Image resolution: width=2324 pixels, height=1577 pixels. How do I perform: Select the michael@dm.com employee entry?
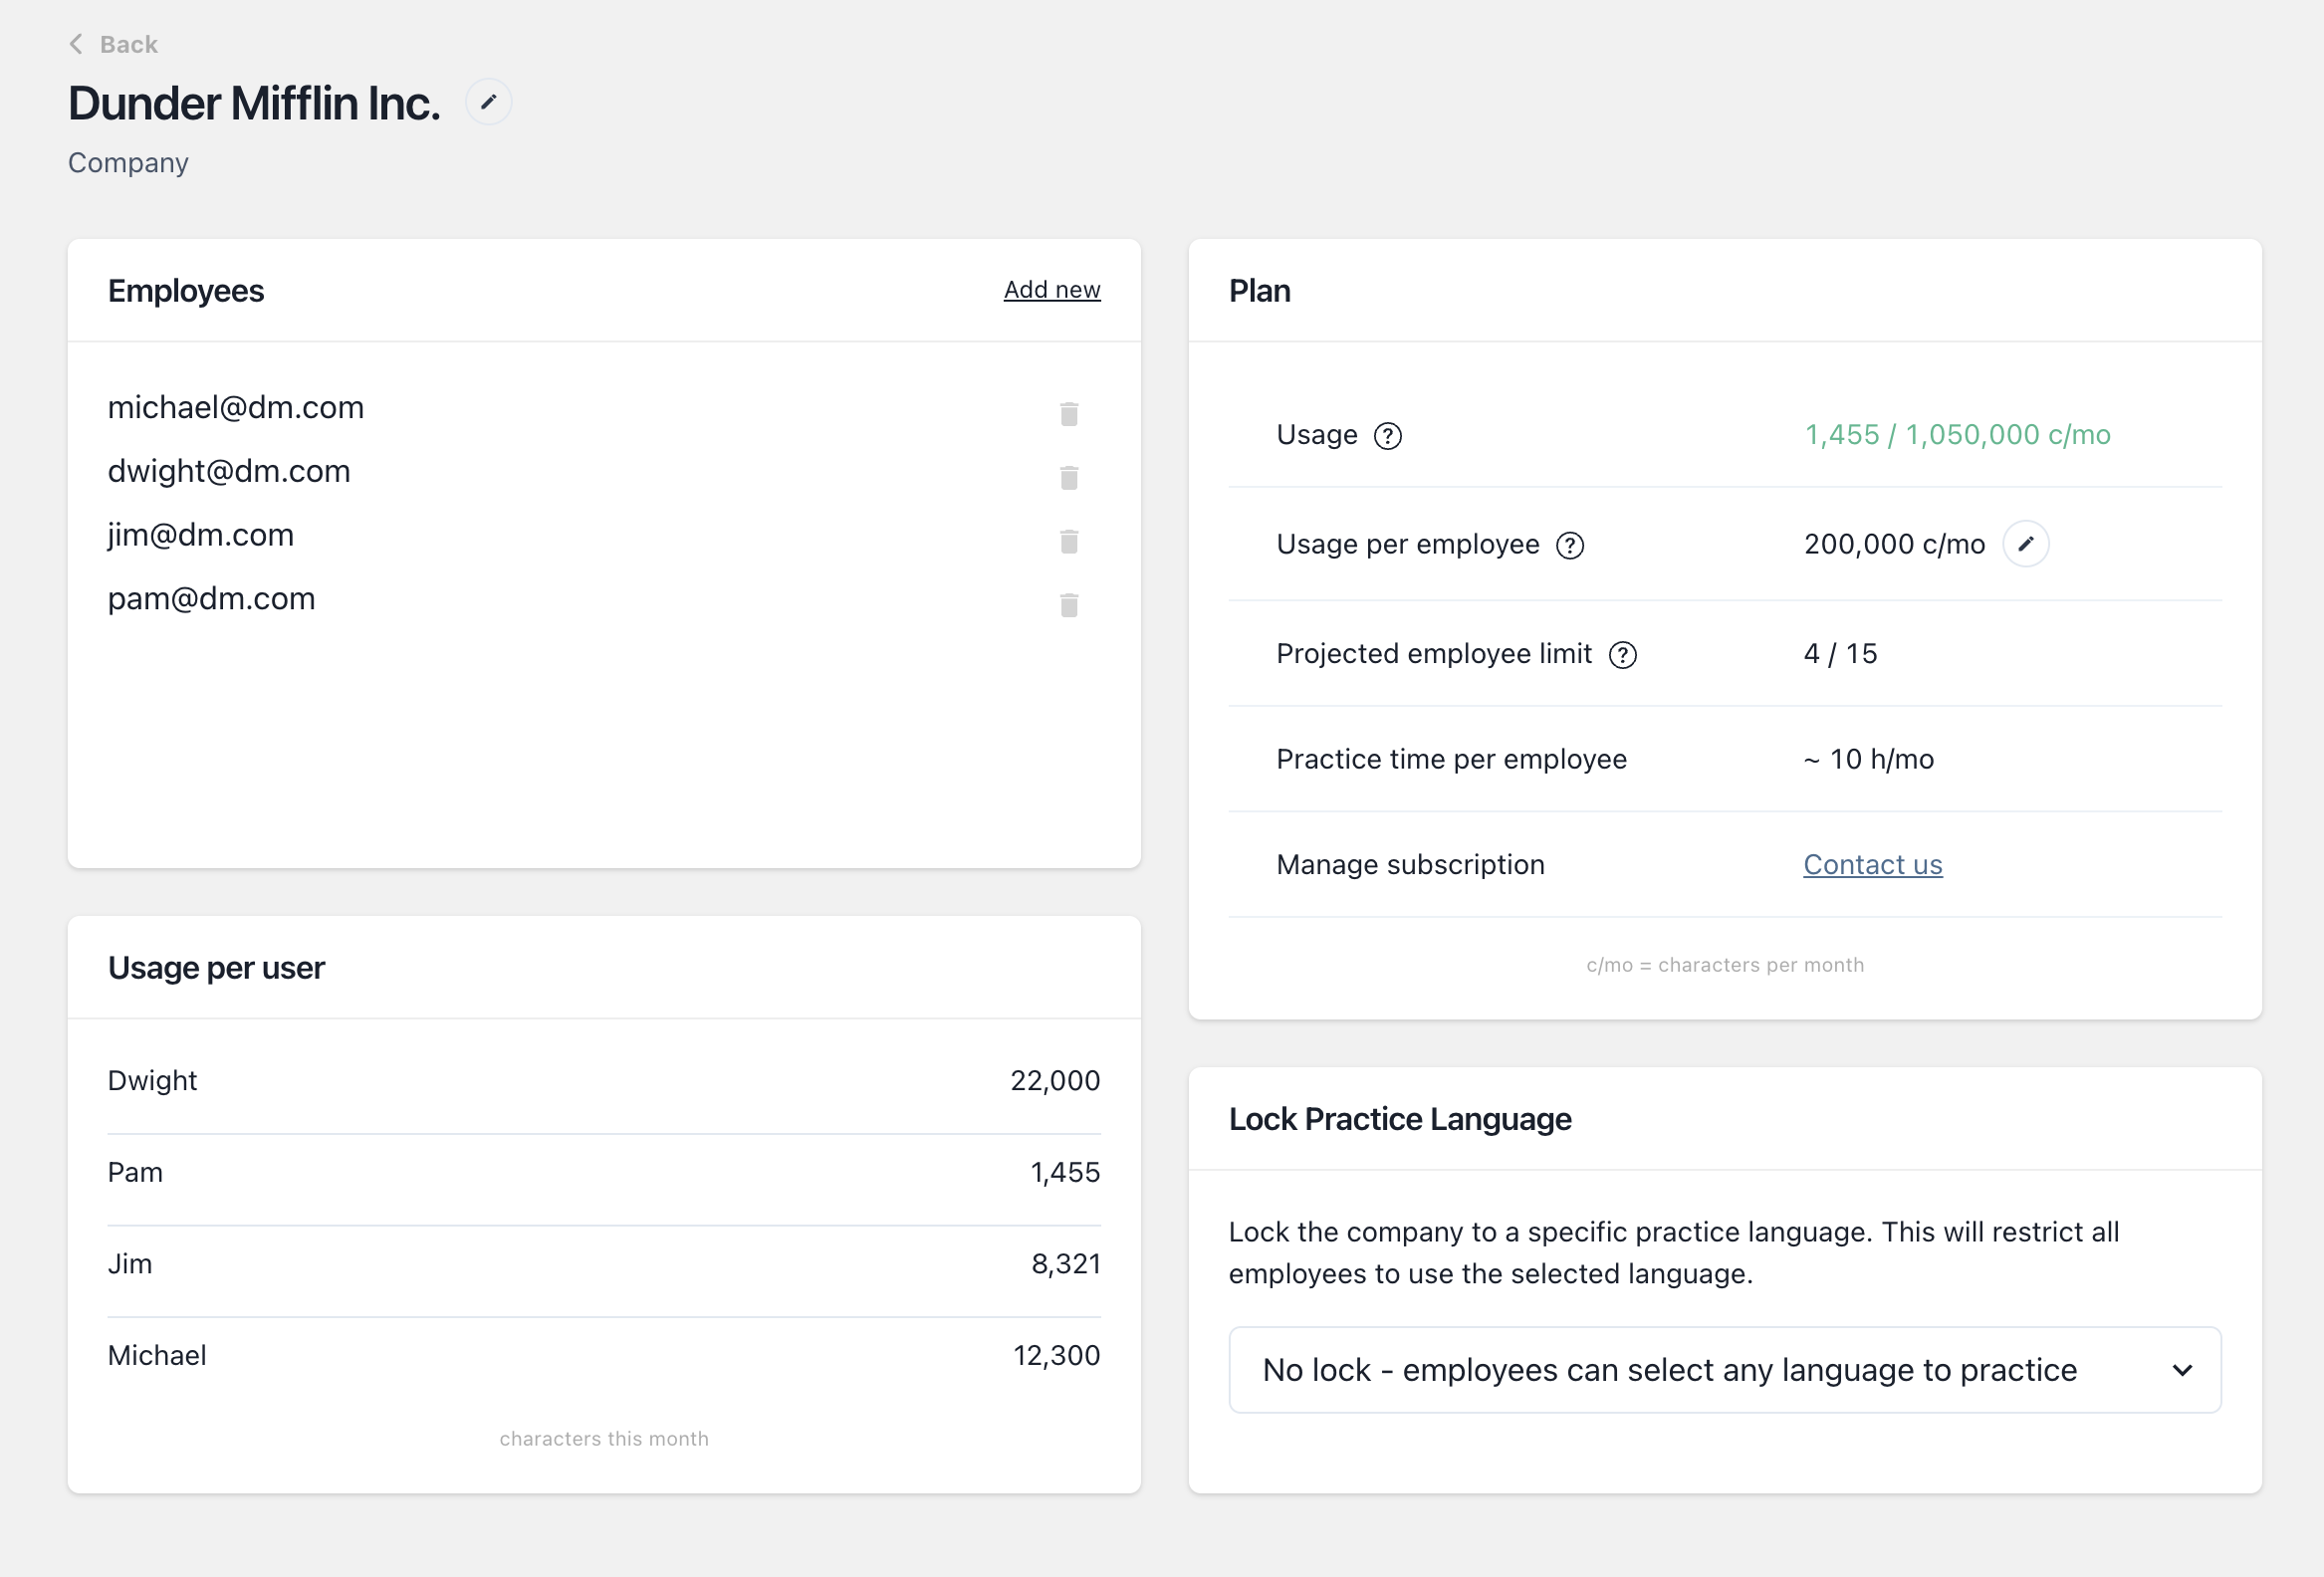(x=235, y=407)
